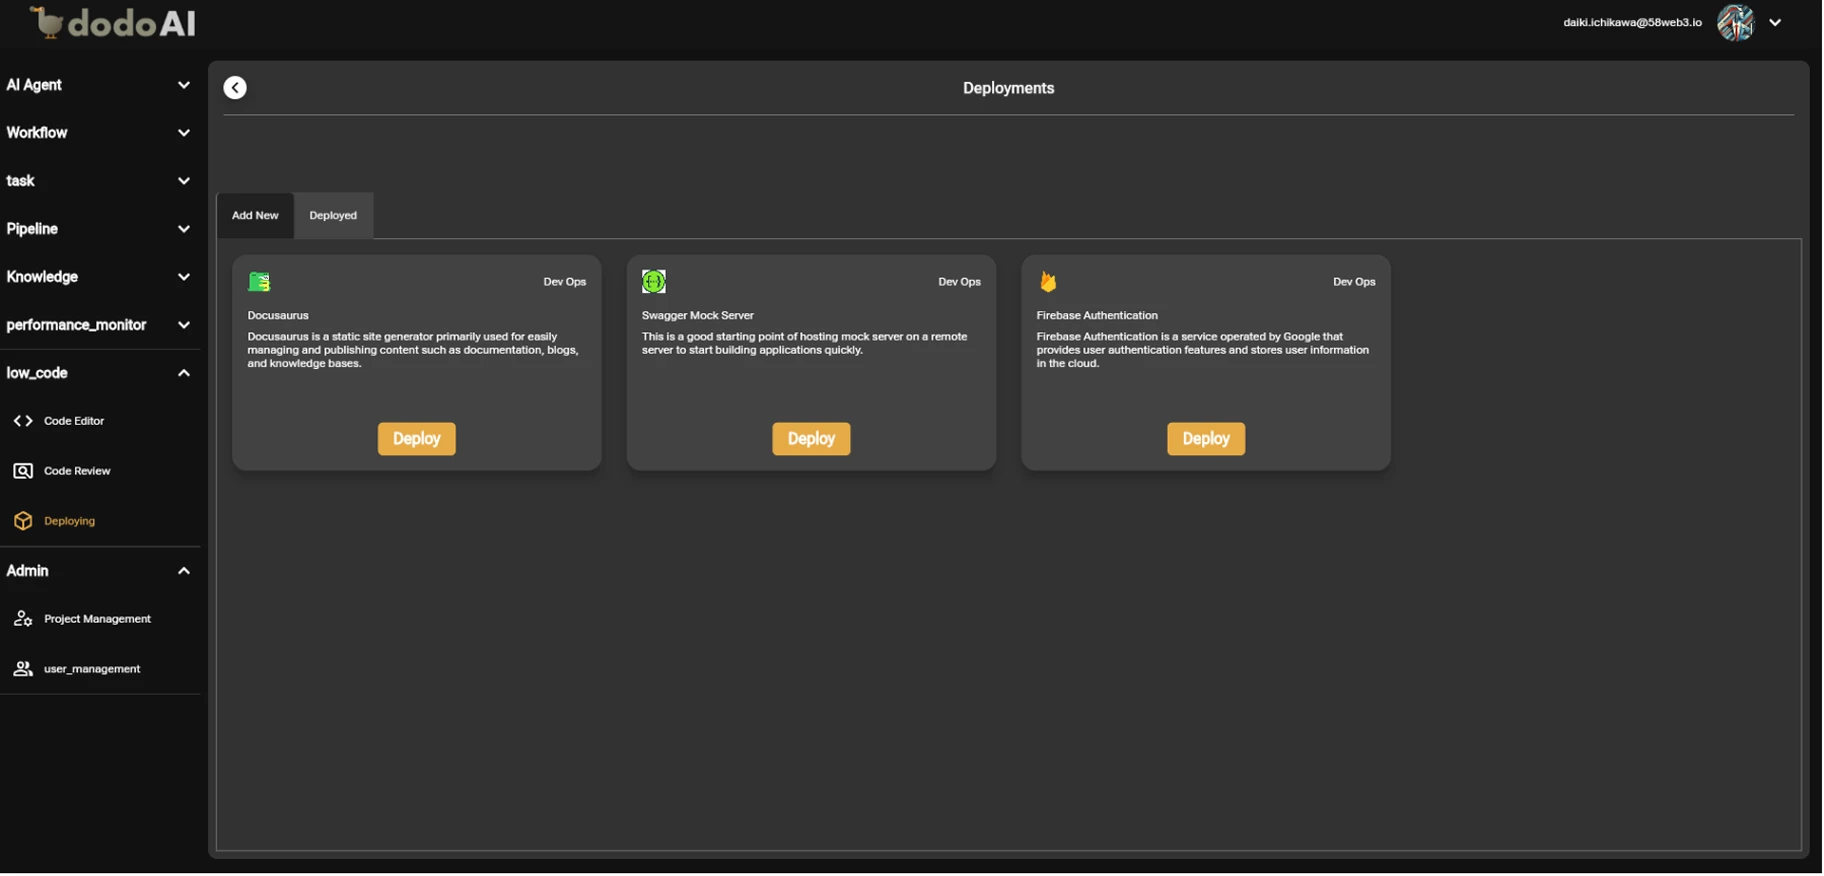
Task: Click the AI Agent menu label
Action: click(x=34, y=85)
